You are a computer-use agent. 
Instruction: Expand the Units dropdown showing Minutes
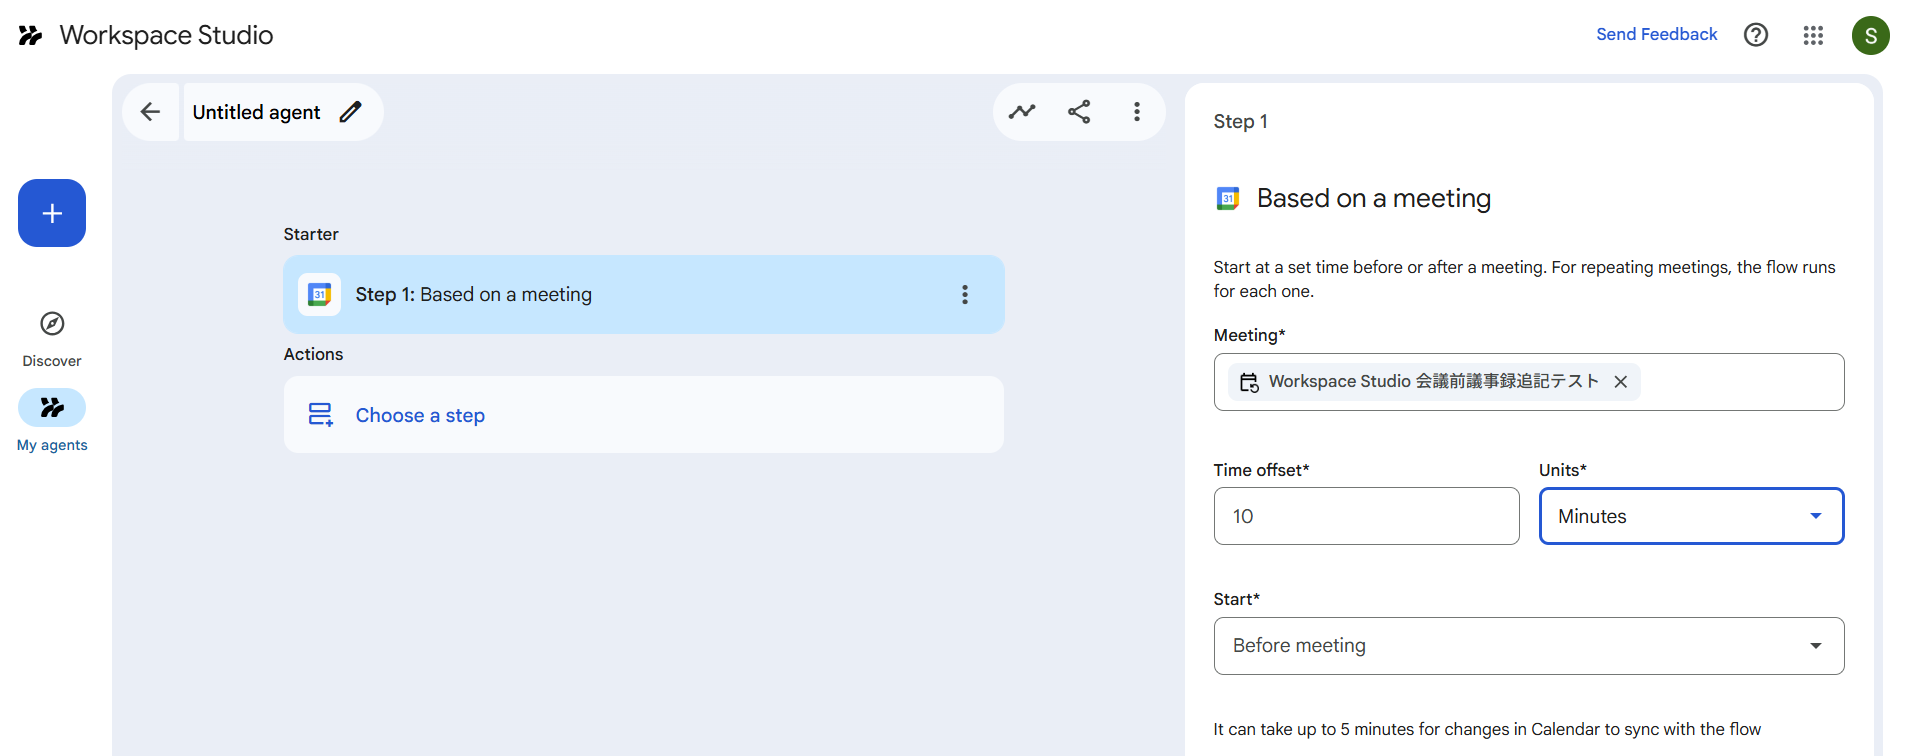(x=1691, y=516)
